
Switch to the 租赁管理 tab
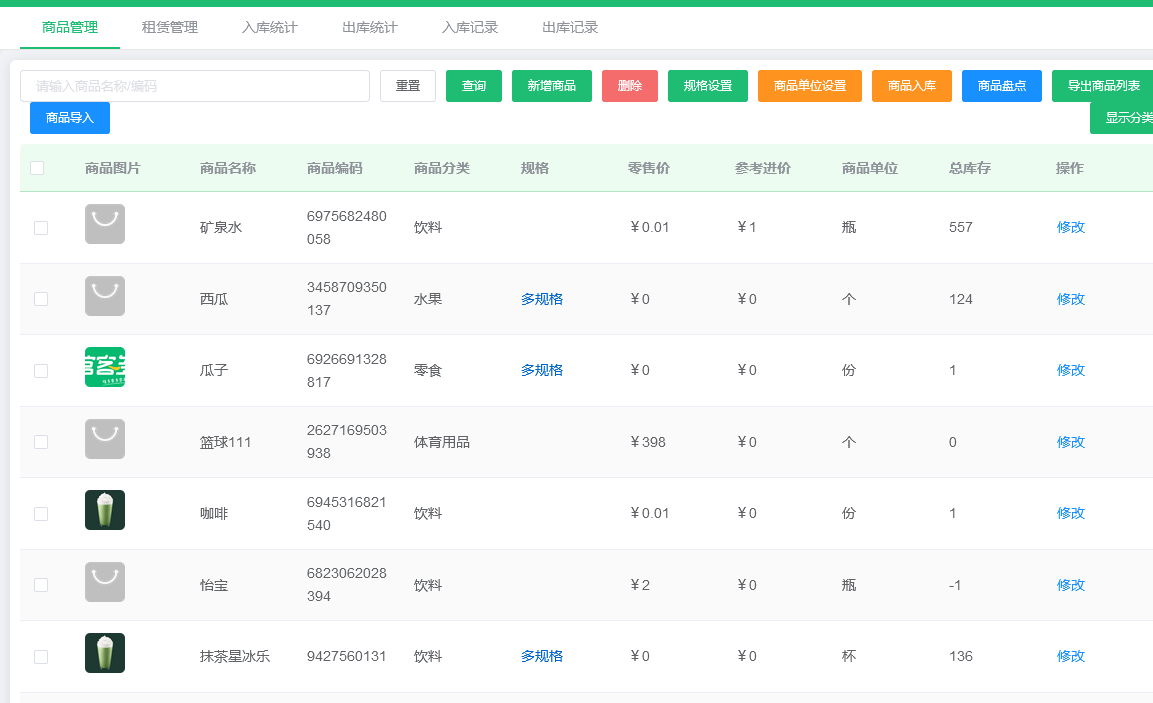(x=170, y=27)
